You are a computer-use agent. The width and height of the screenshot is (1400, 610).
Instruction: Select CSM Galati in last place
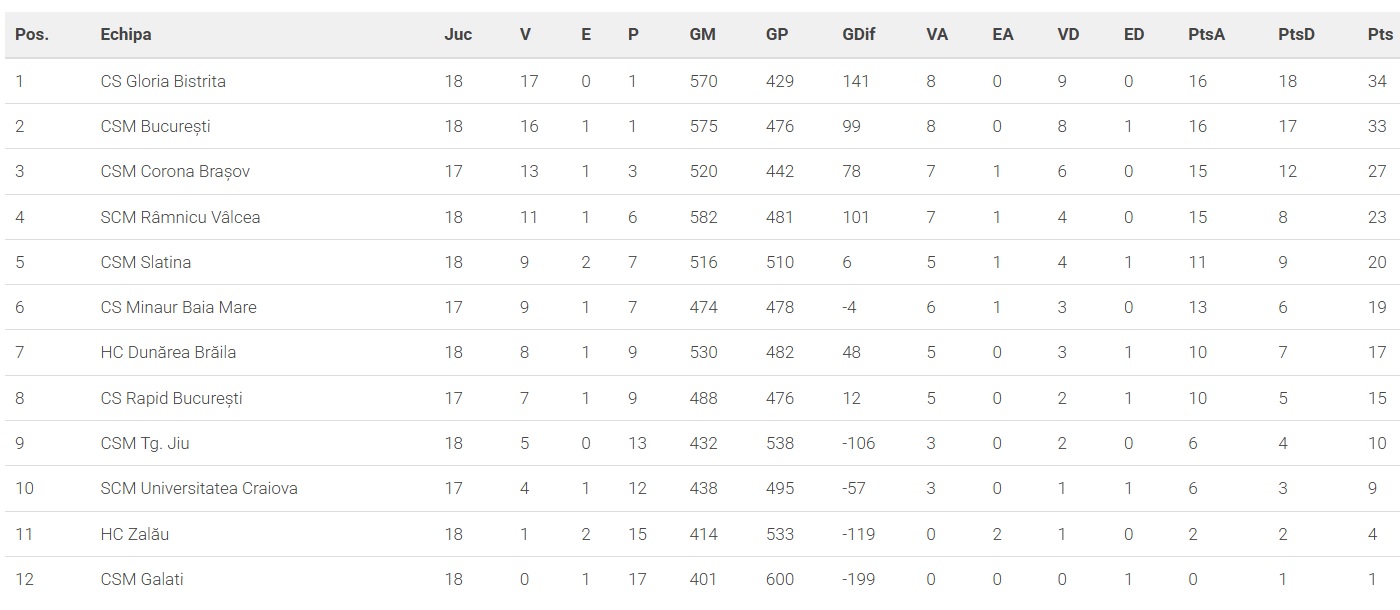pos(142,579)
